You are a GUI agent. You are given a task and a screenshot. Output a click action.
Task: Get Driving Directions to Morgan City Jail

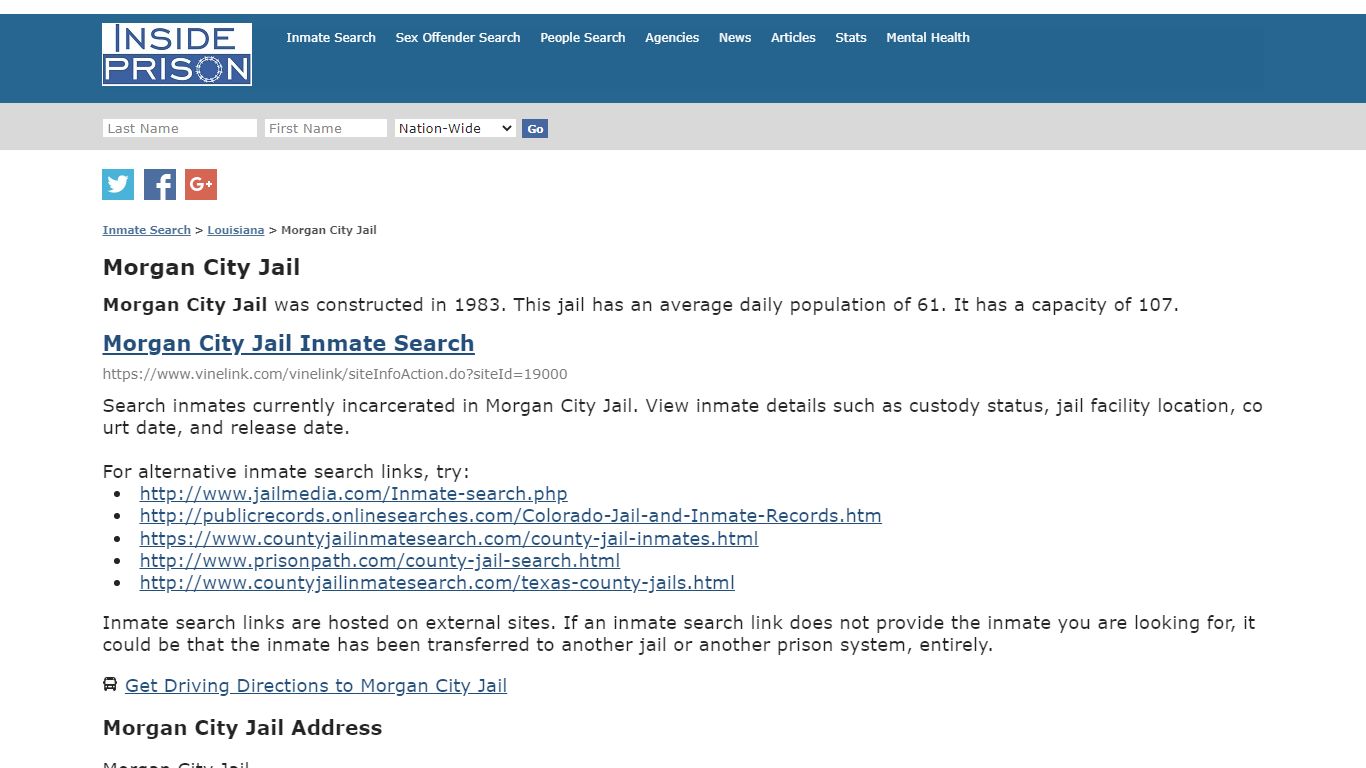[316, 685]
